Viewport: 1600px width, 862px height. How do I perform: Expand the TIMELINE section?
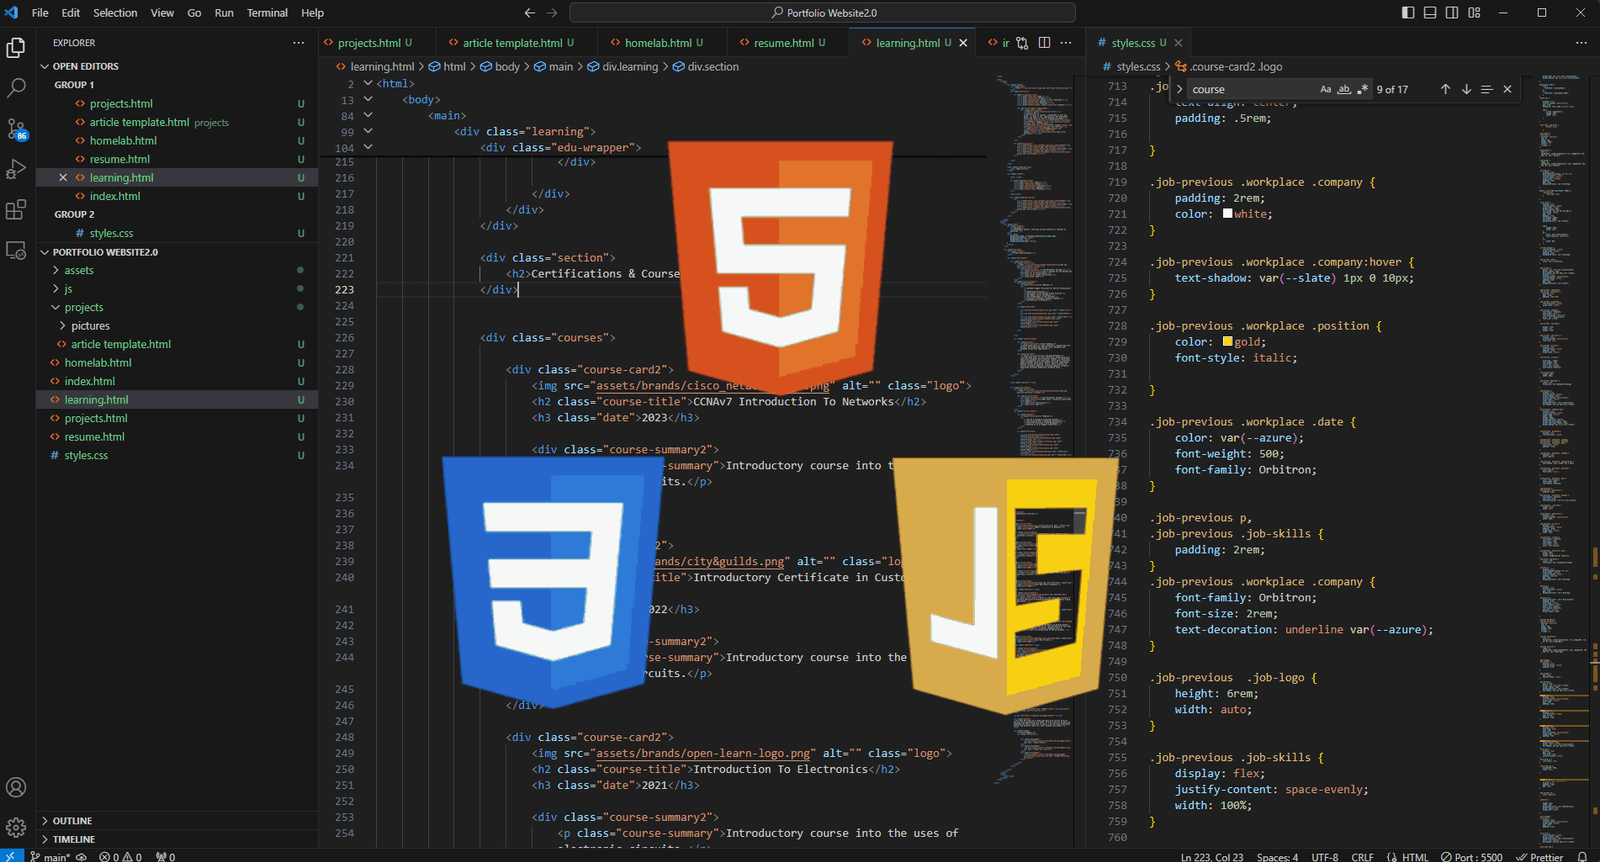[x=45, y=839]
